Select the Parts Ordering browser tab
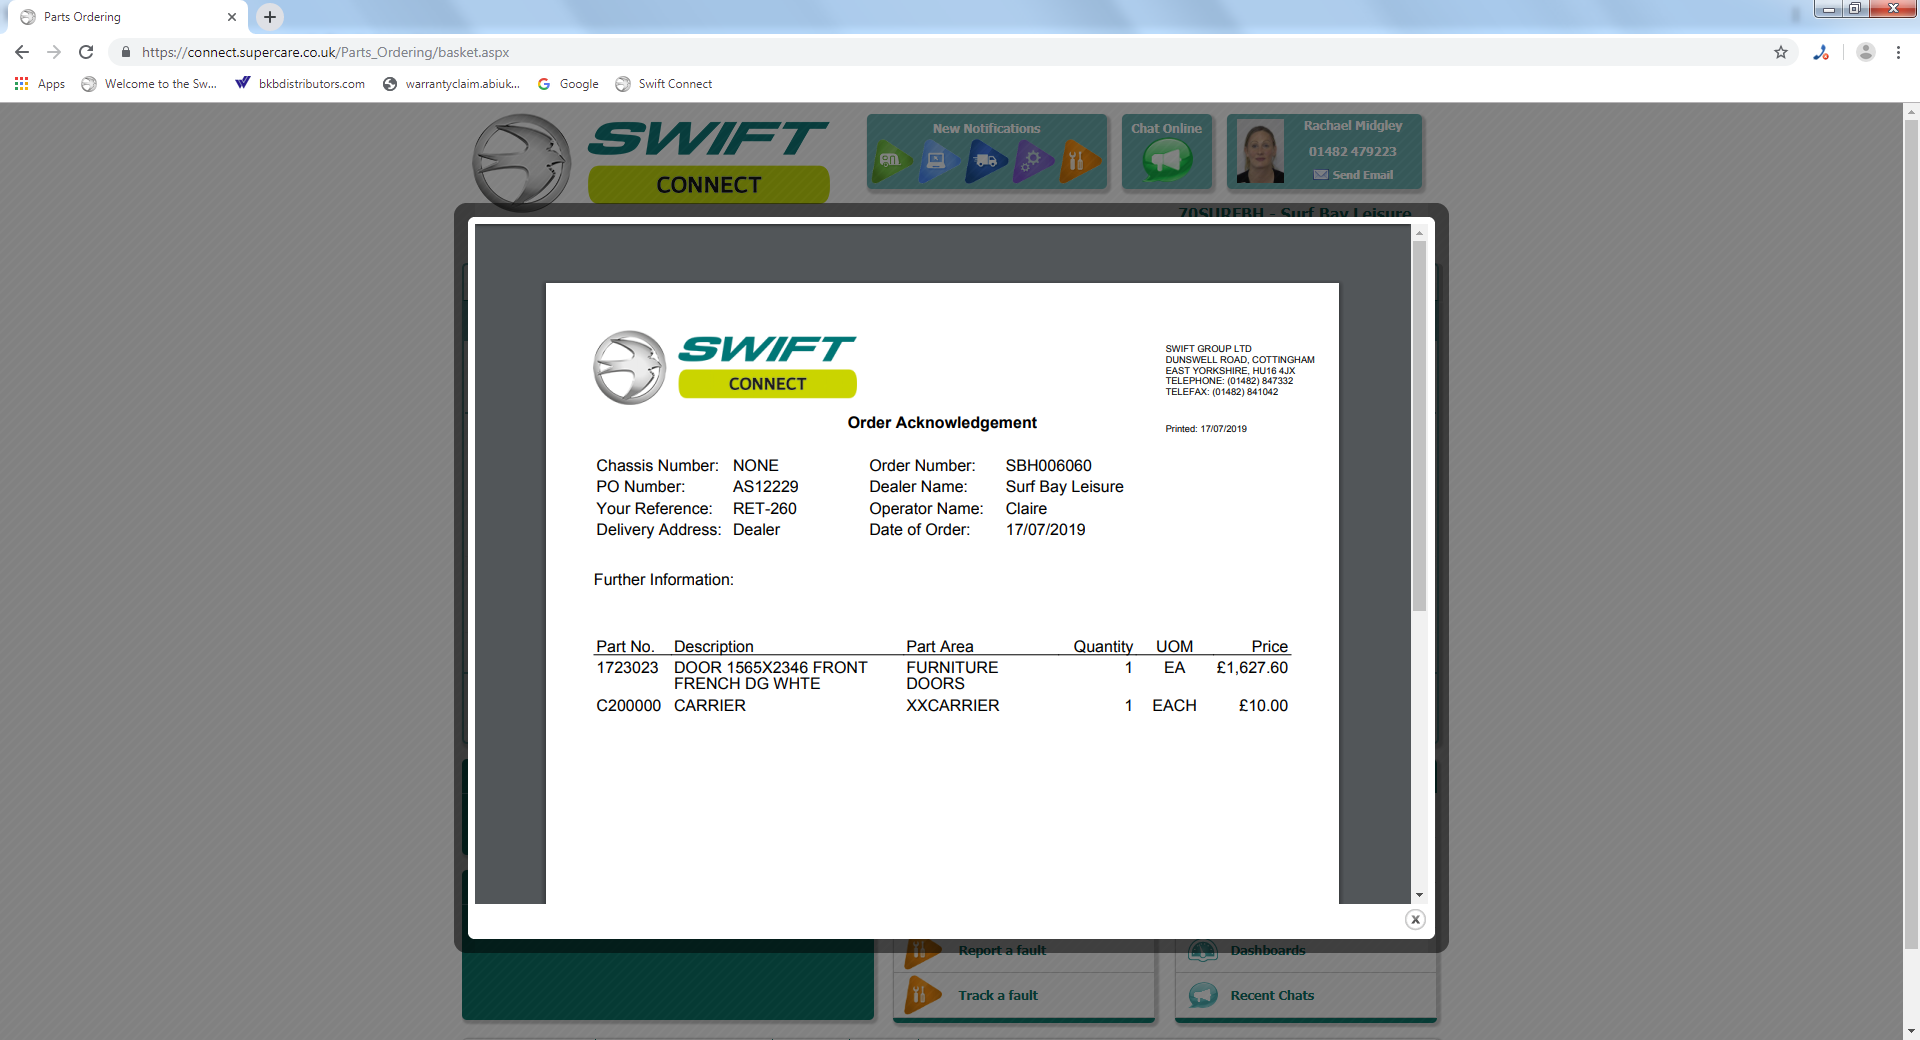Image resolution: width=1920 pixels, height=1040 pixels. tap(128, 17)
